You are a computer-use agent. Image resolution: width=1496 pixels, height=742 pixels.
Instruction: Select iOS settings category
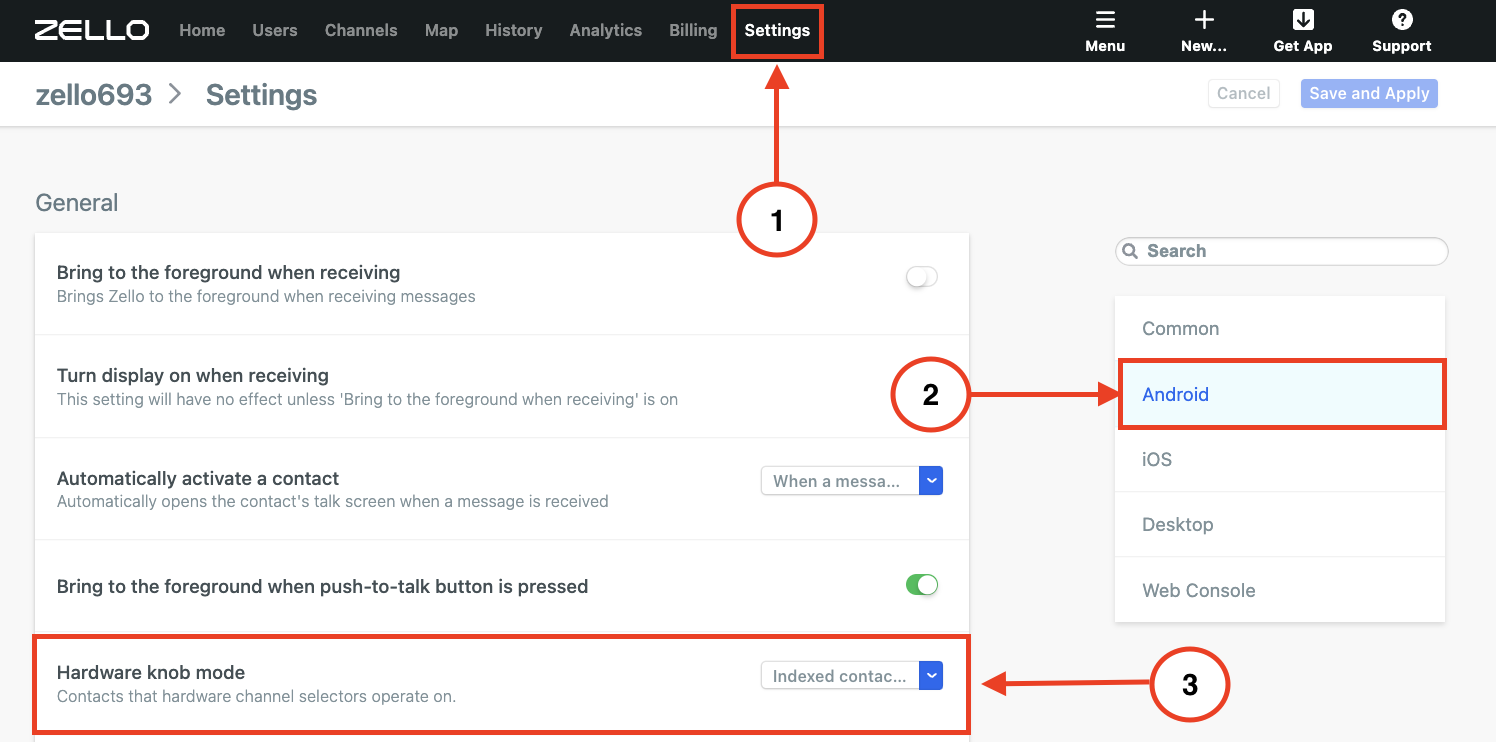pos(1280,460)
